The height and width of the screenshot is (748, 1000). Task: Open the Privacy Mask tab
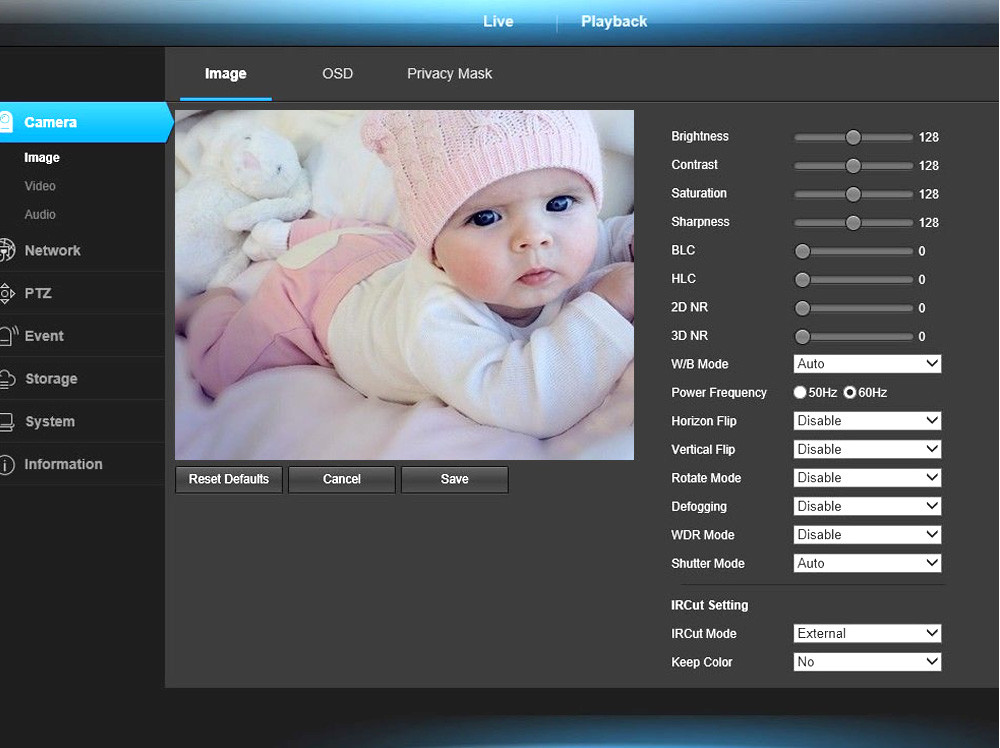pos(449,74)
